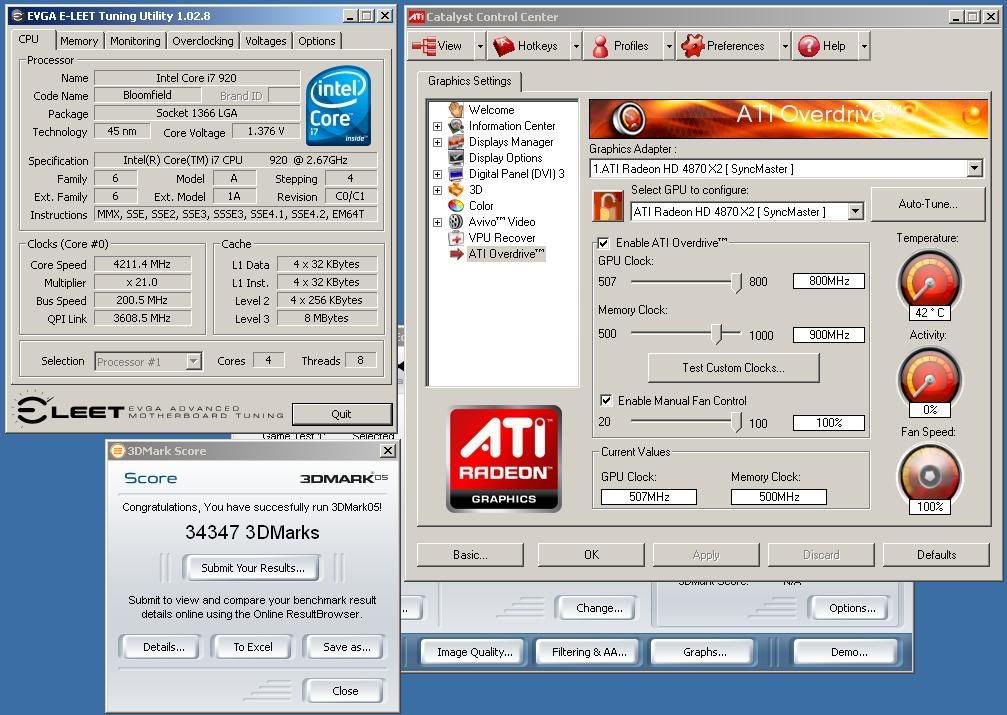Click Submit Your Results button

[252, 568]
